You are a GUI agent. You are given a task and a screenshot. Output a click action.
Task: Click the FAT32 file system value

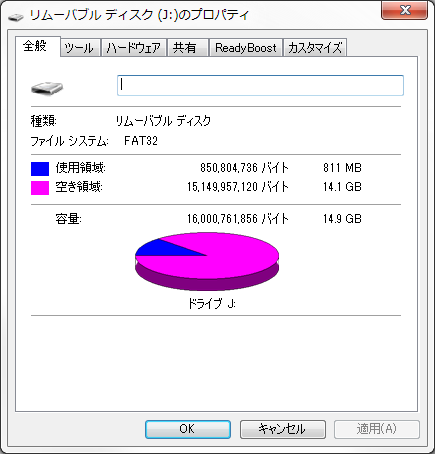point(141,141)
